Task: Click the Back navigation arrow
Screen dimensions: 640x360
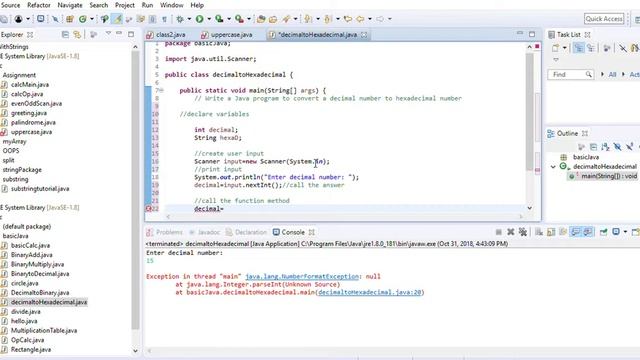Action: point(360,19)
